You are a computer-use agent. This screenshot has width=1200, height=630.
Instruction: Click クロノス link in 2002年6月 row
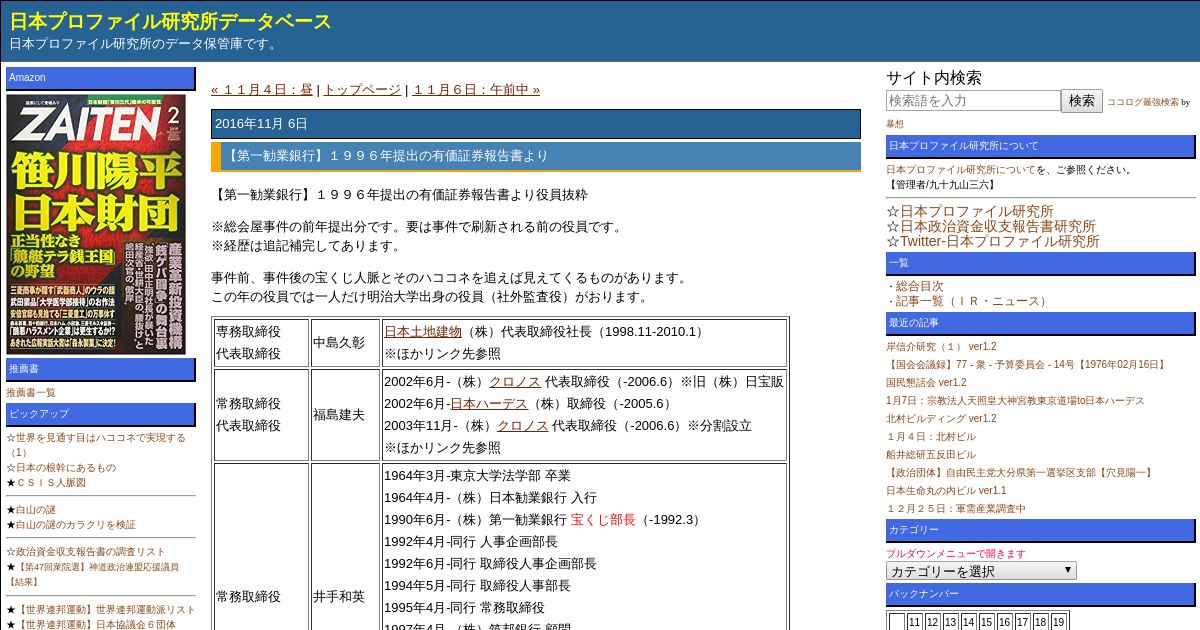click(x=515, y=381)
